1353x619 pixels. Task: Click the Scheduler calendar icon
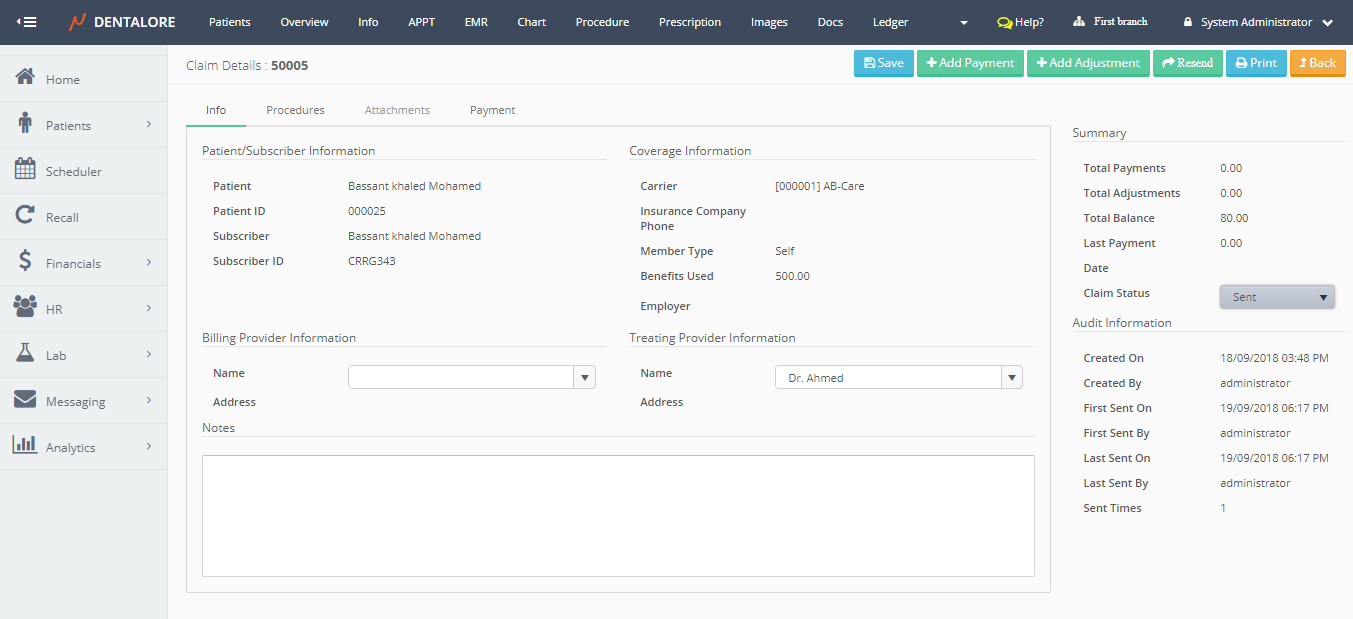[25, 170]
